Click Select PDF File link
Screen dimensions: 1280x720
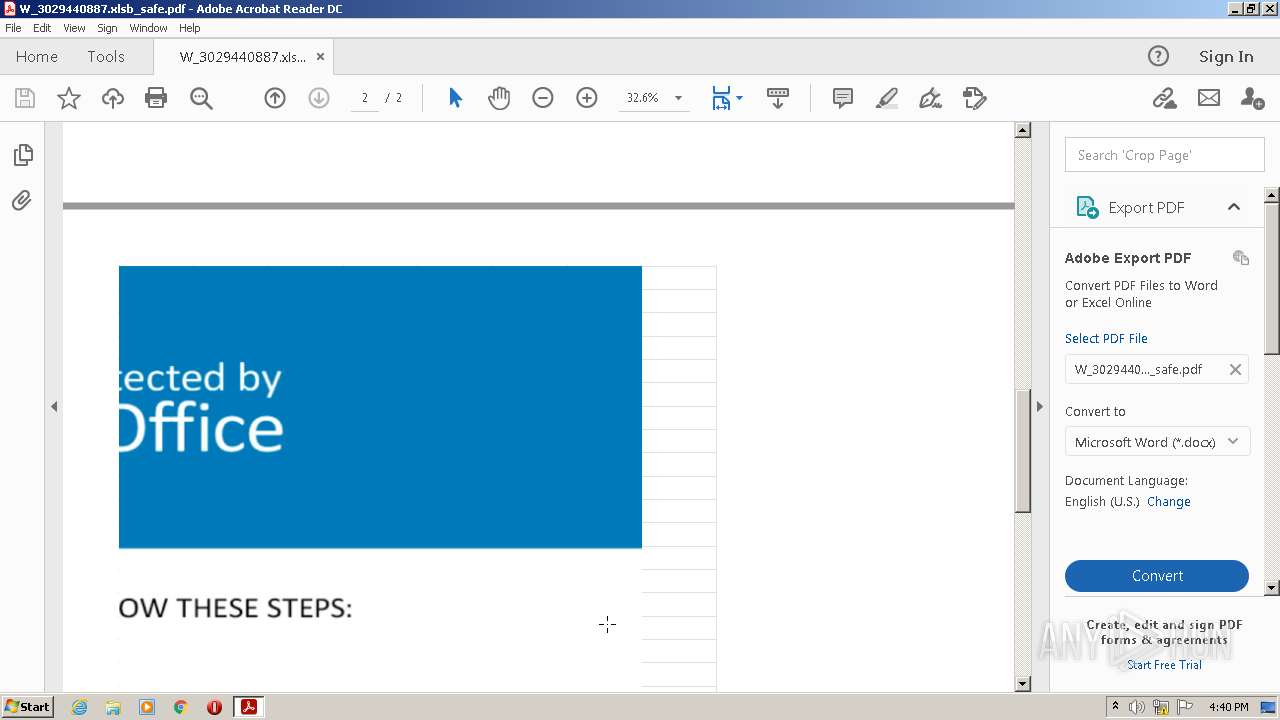[1106, 338]
